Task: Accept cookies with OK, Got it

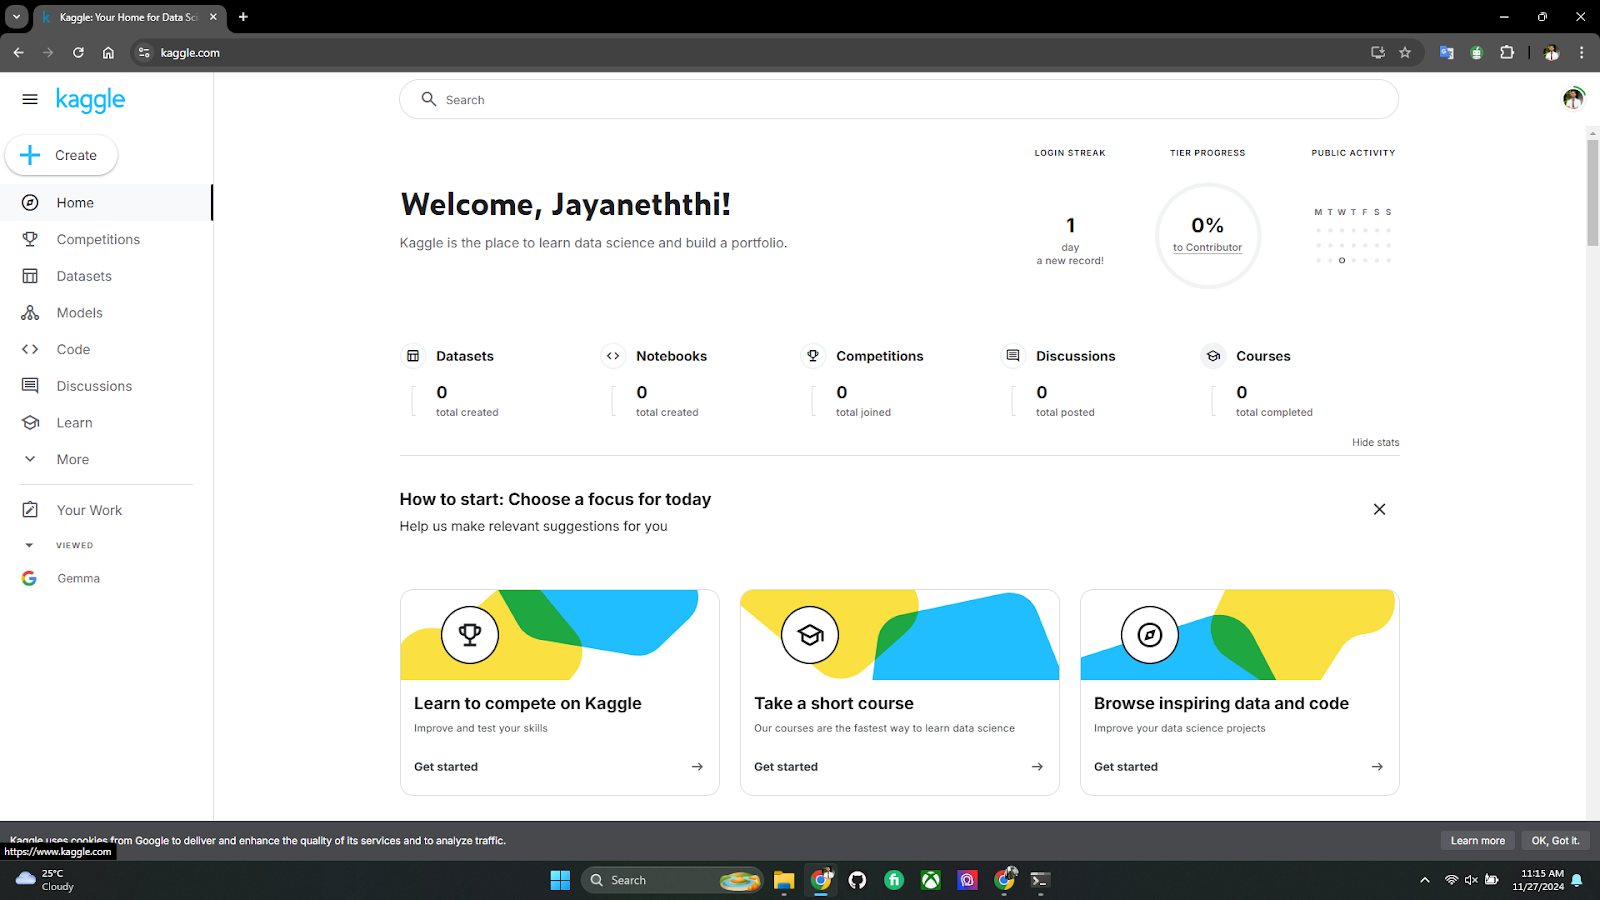Action: click(x=1555, y=841)
